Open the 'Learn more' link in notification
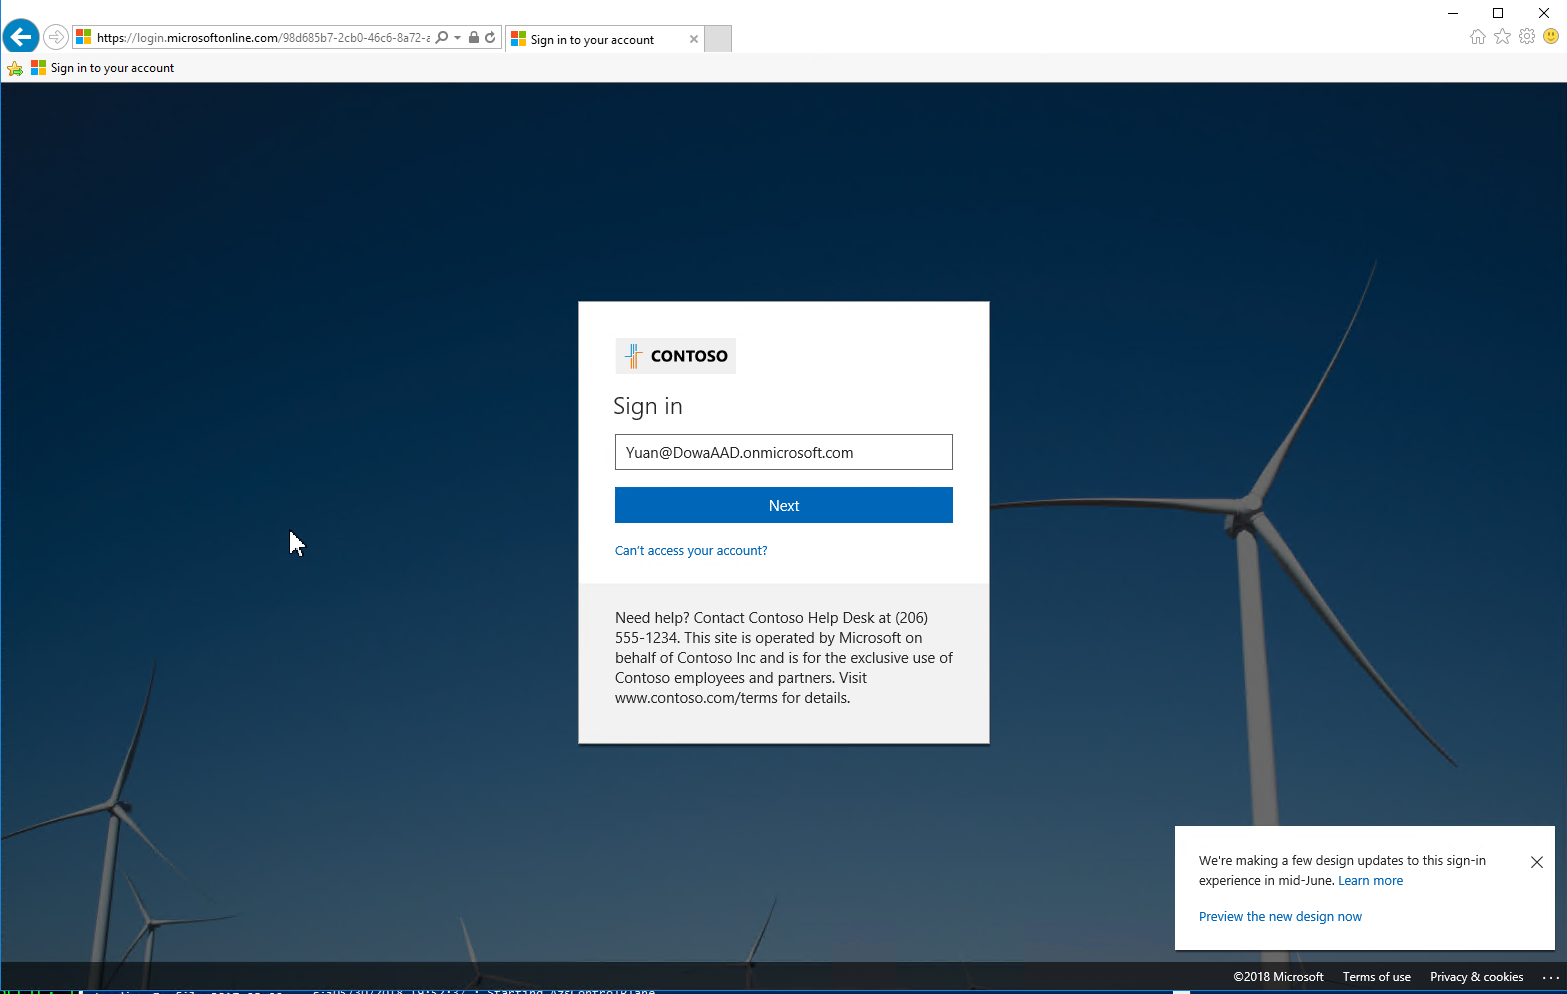 1370,881
